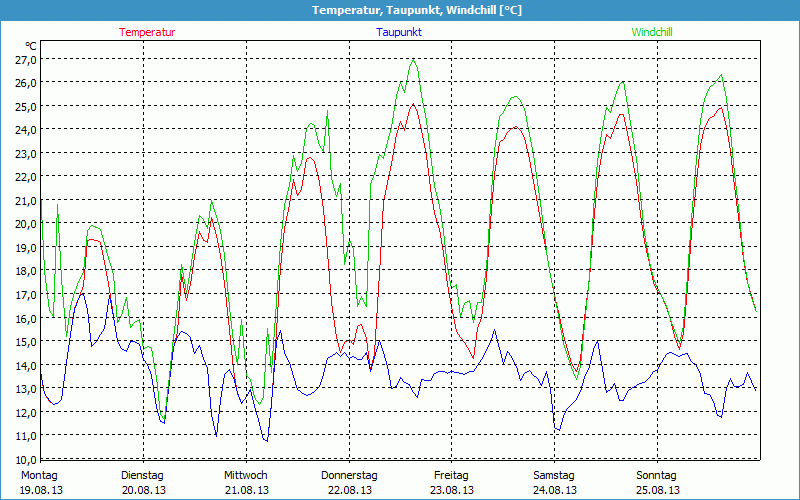
Task: Click the red Temperatur peak on Donnerstag
Action: pos(413,104)
